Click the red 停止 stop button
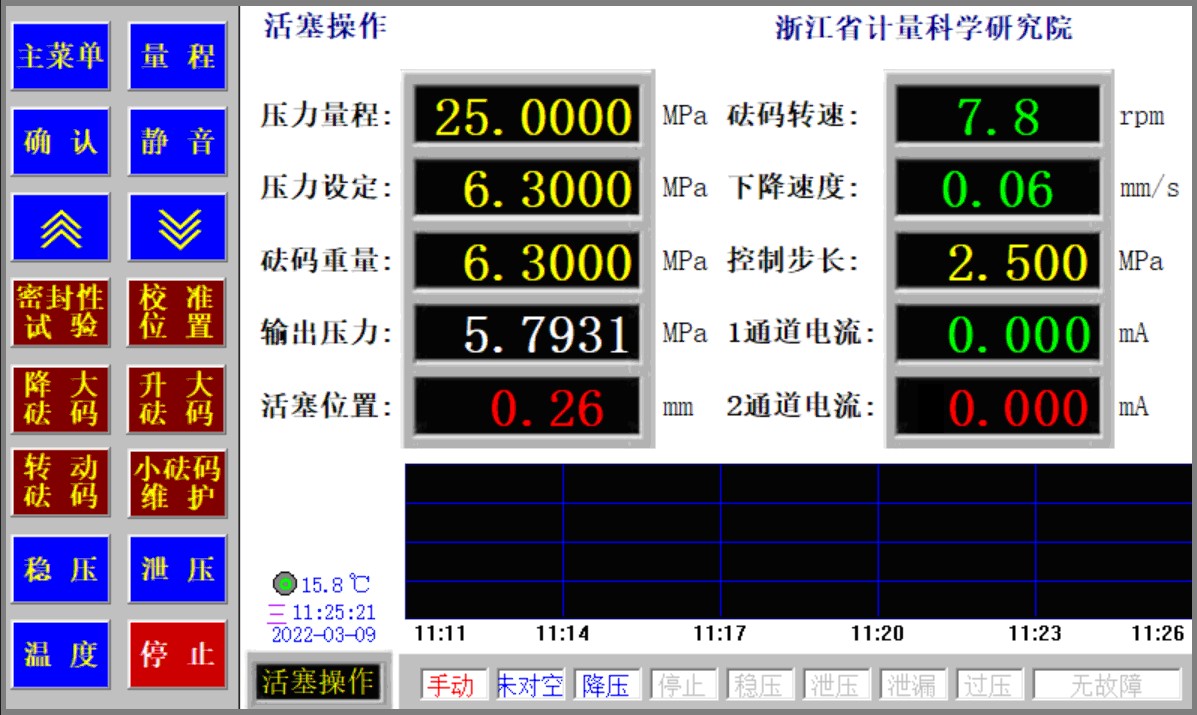1197x715 pixels. point(178,655)
